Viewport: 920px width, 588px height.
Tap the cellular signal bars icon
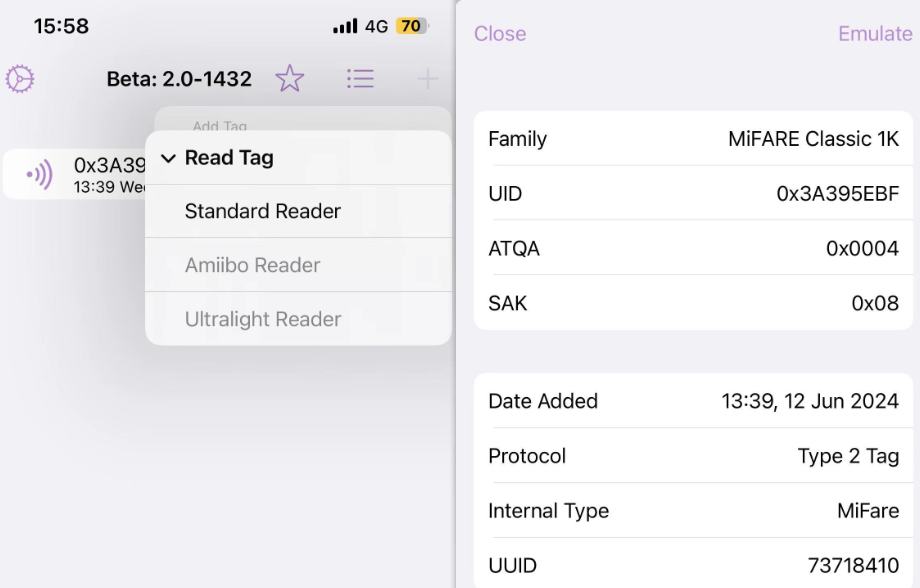coord(345,27)
